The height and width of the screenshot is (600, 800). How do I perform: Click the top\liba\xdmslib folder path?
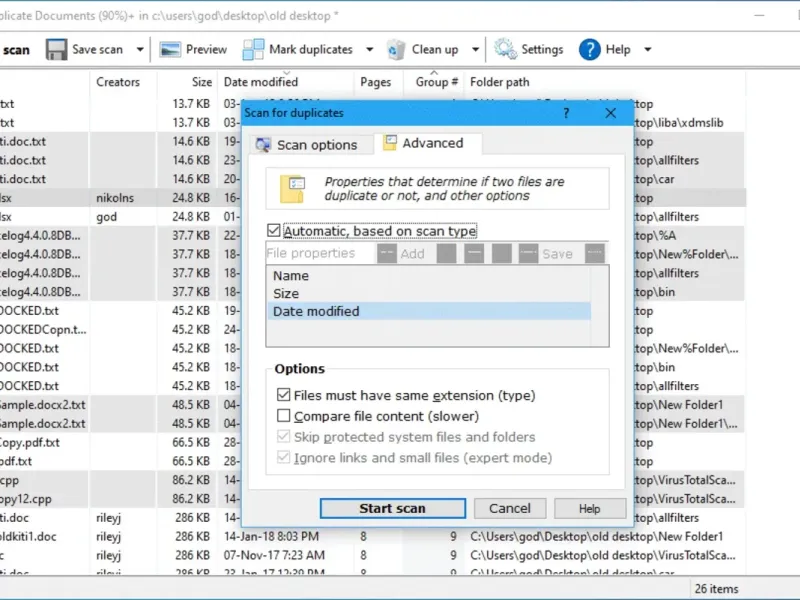(x=679, y=122)
